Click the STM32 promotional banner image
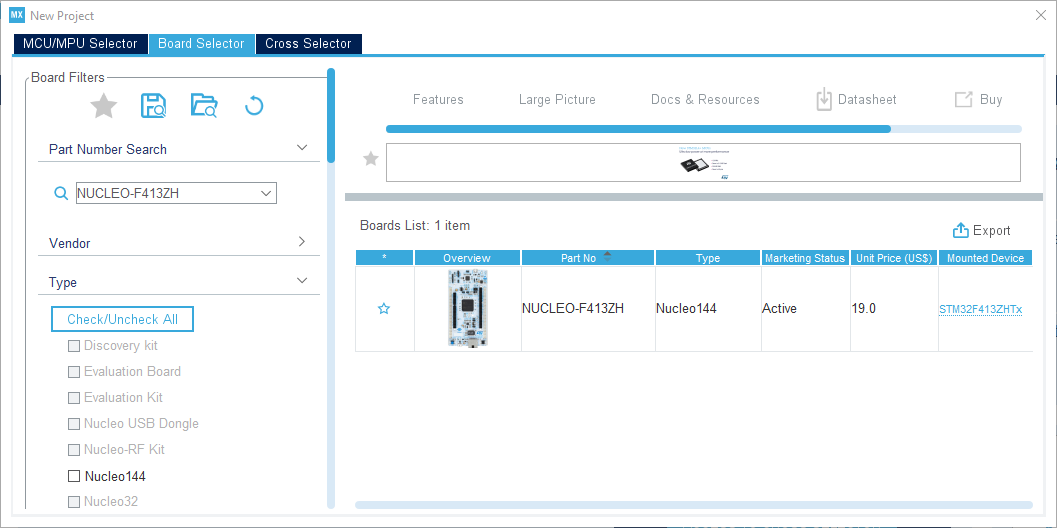 (x=703, y=163)
